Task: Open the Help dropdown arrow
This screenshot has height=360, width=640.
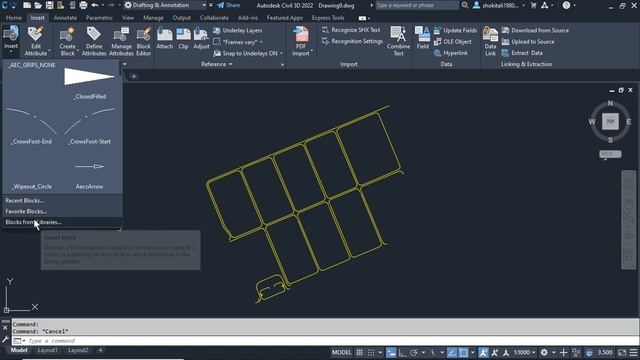Action: coord(574,5)
